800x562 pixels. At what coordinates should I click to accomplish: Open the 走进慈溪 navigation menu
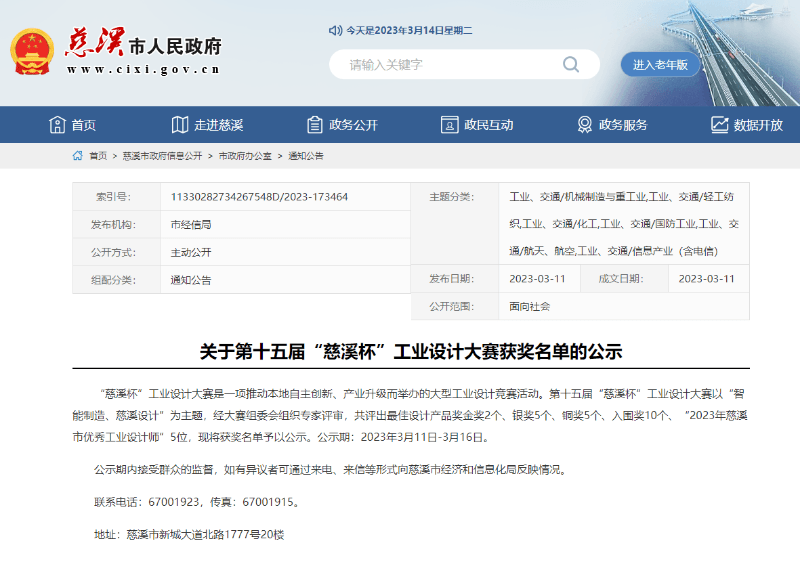pos(207,125)
